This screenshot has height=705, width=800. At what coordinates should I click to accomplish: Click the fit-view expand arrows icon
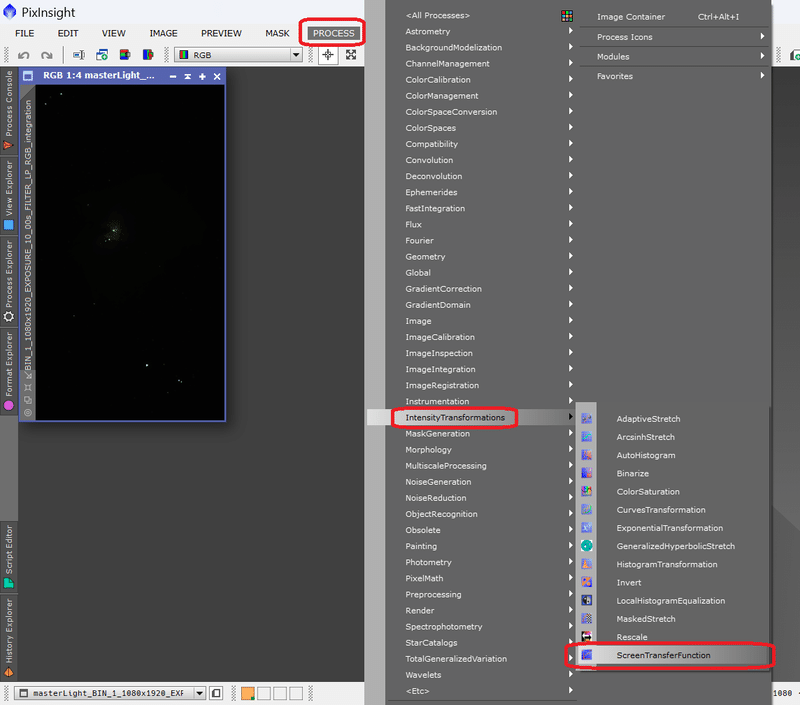(351, 55)
